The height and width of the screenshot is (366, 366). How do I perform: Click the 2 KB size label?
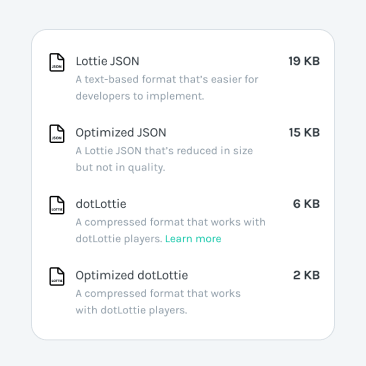(x=306, y=275)
